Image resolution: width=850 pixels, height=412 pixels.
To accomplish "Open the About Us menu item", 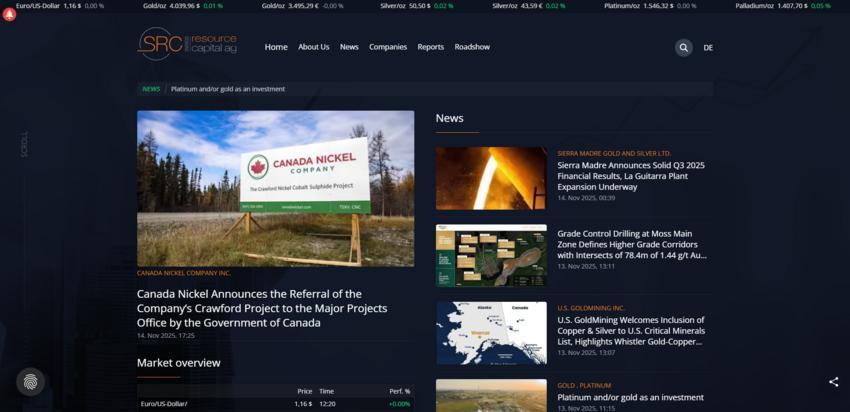I will tap(313, 47).
